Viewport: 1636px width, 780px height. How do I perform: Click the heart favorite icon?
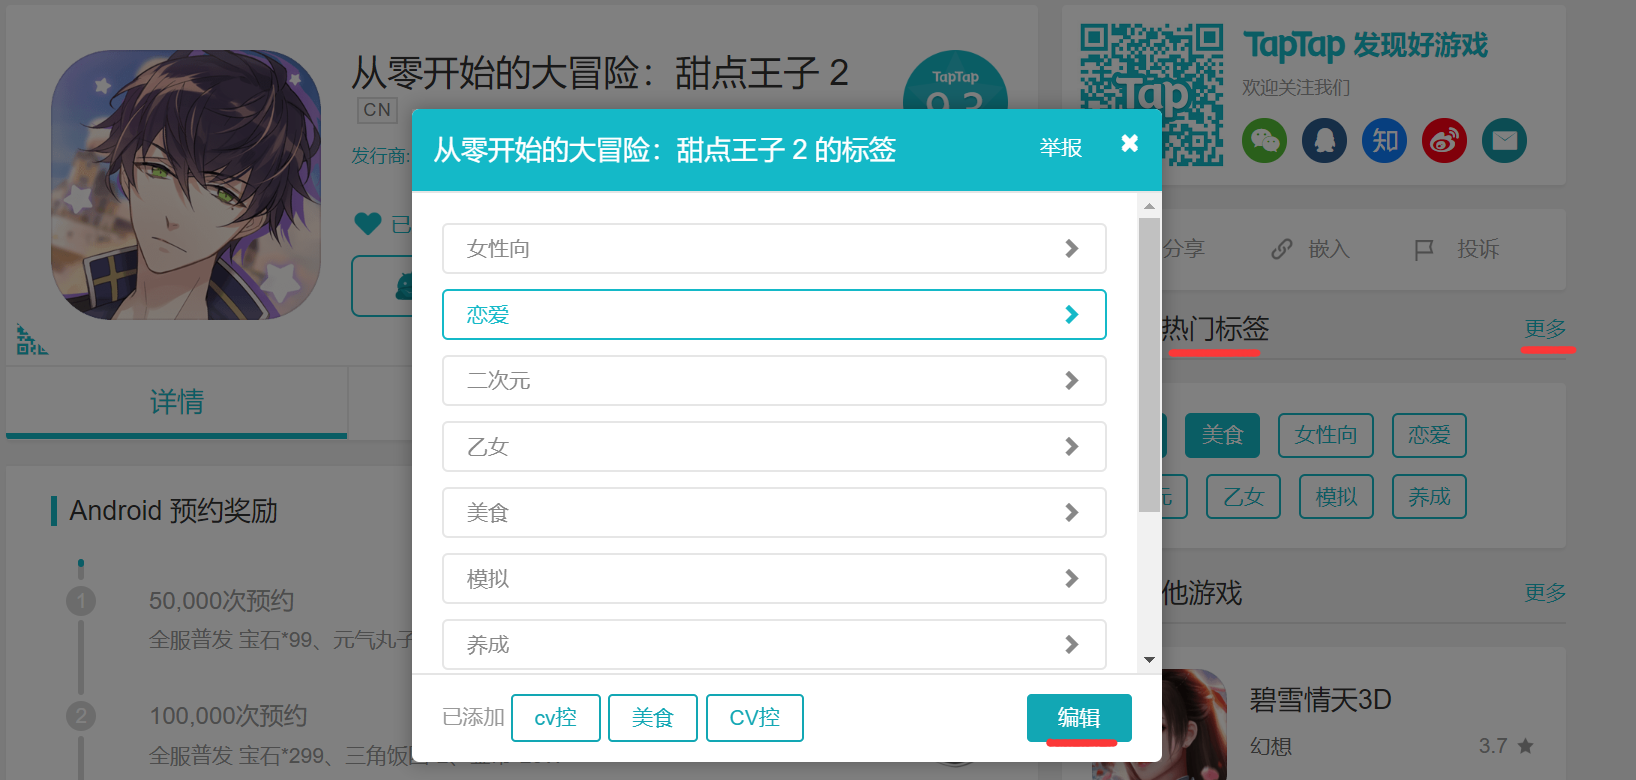pyautogui.click(x=368, y=224)
